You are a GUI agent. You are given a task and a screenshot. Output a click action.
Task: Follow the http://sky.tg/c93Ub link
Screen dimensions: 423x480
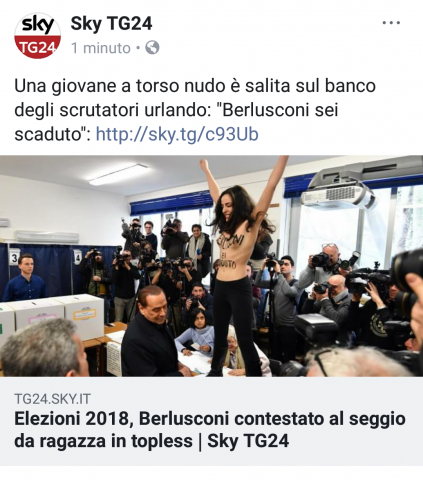click(x=177, y=134)
